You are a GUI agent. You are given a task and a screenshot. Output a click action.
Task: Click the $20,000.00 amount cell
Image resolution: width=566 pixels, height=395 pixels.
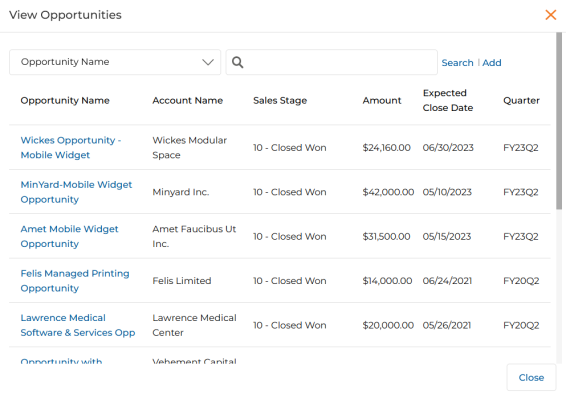coord(388,325)
